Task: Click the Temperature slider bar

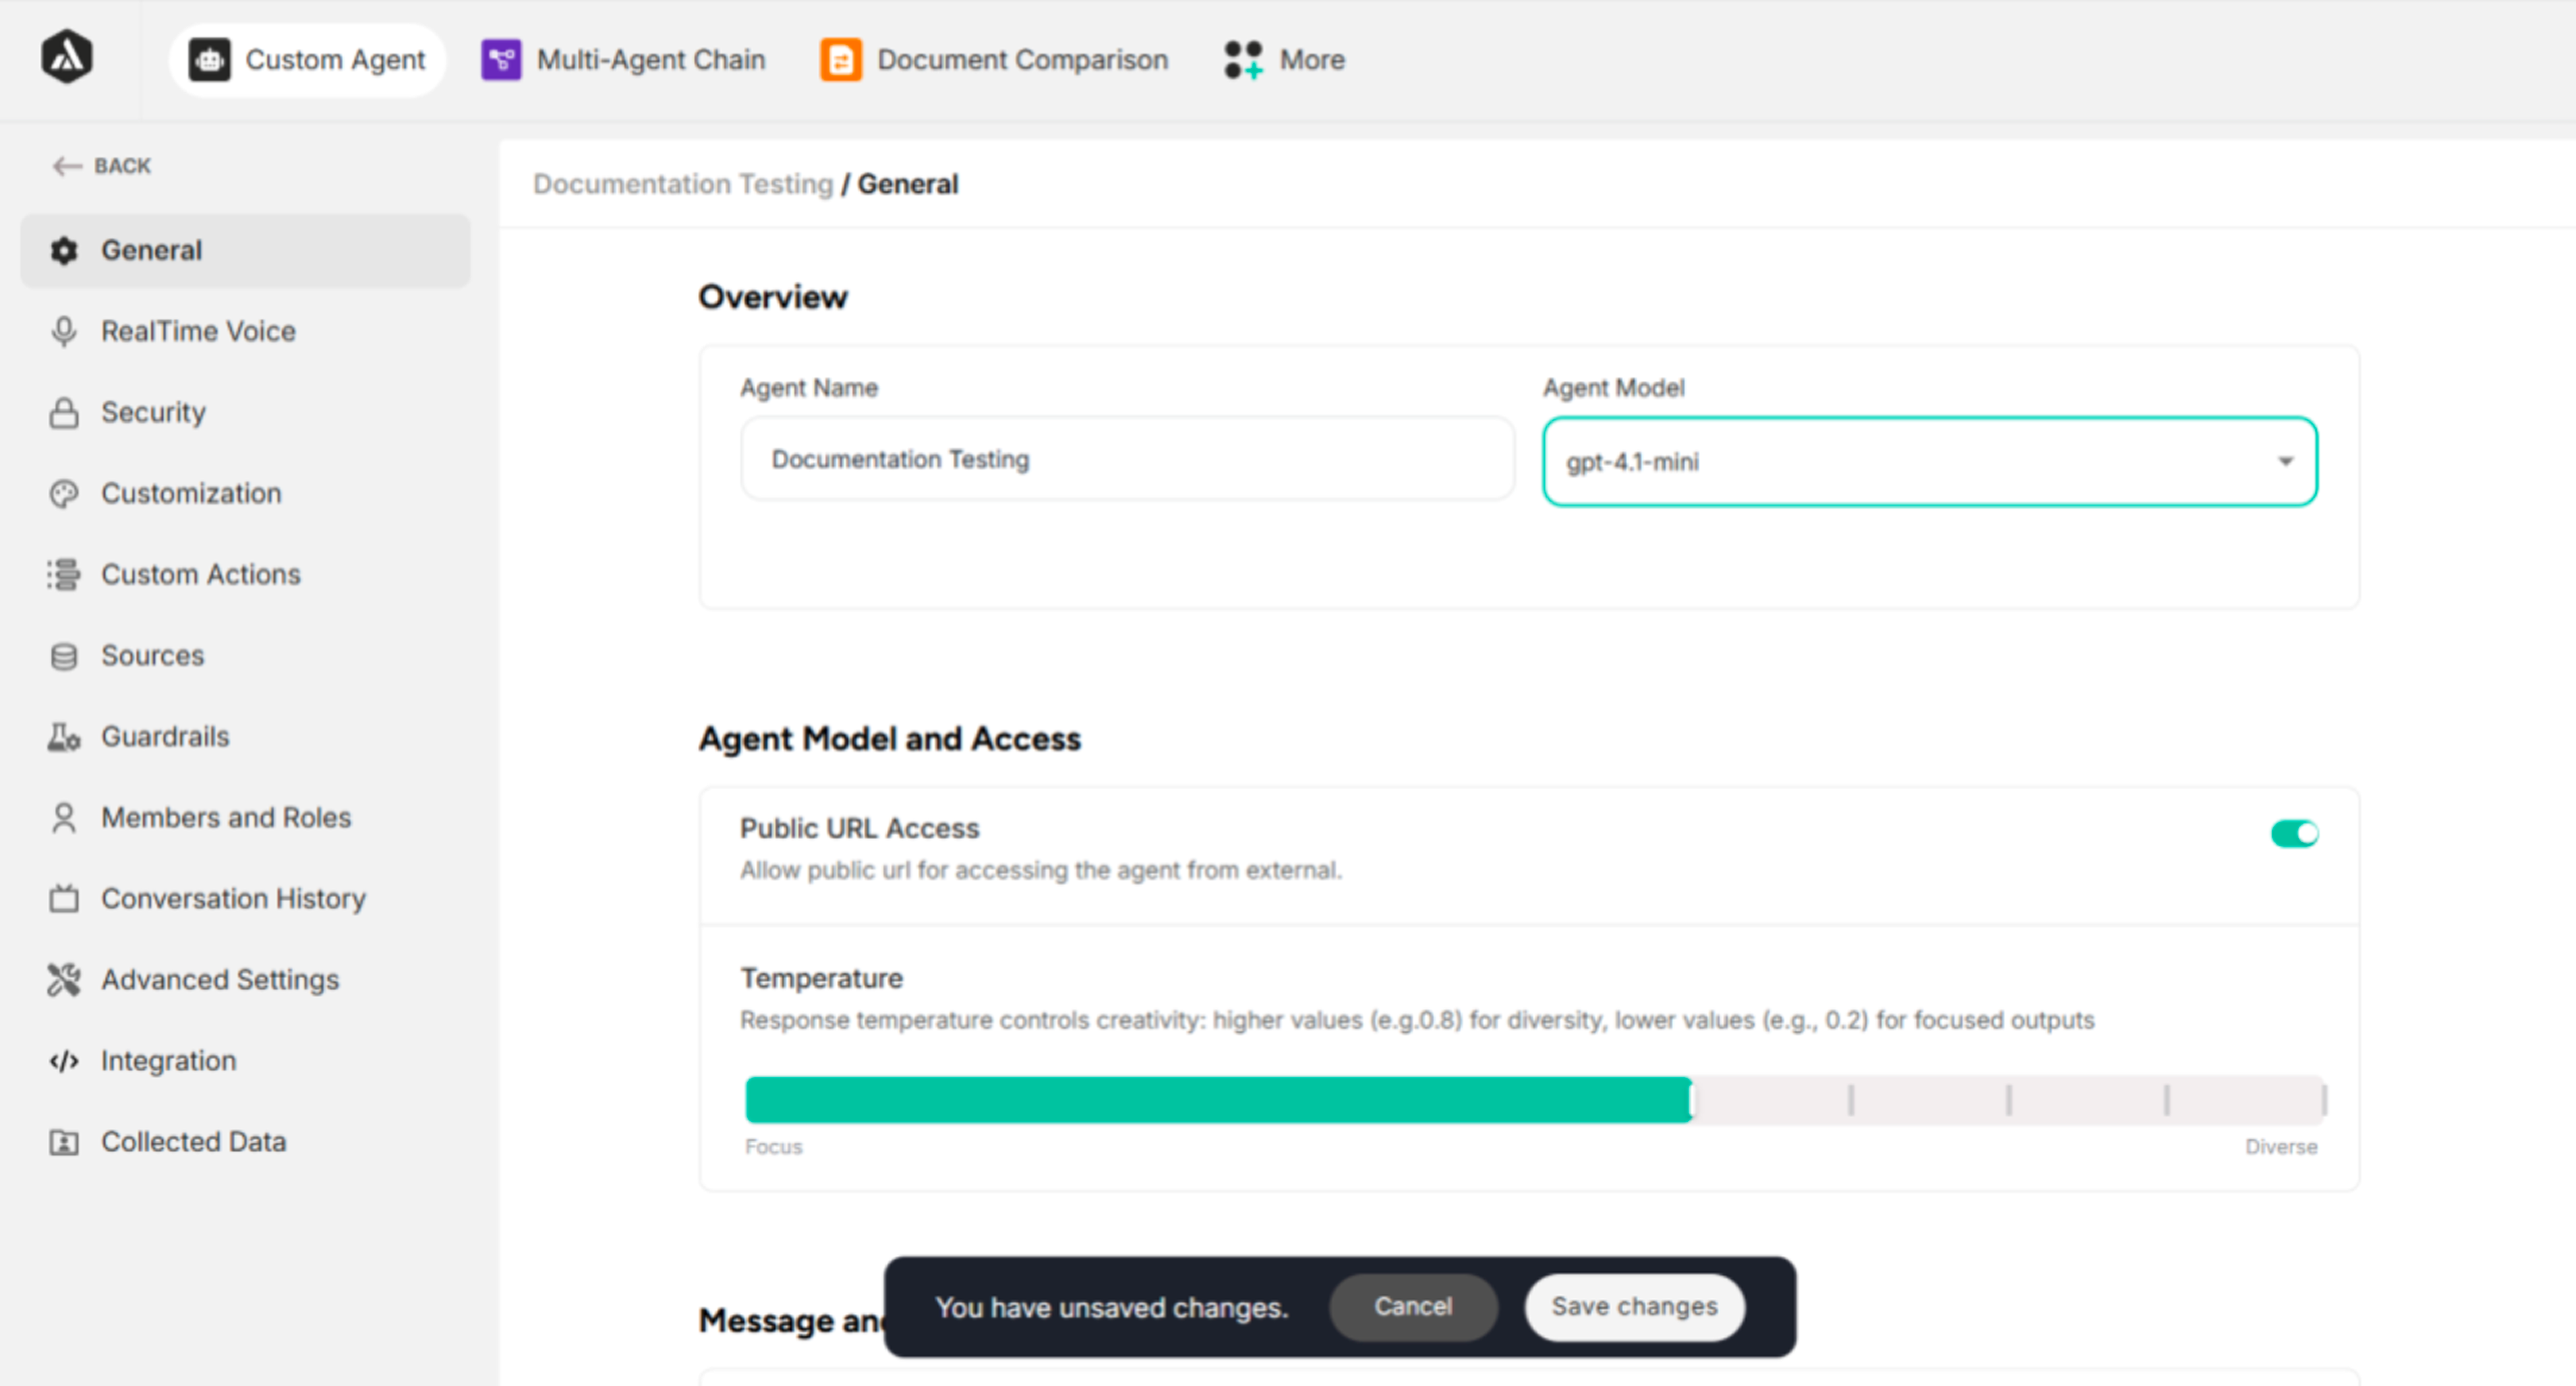Action: click(1534, 1100)
